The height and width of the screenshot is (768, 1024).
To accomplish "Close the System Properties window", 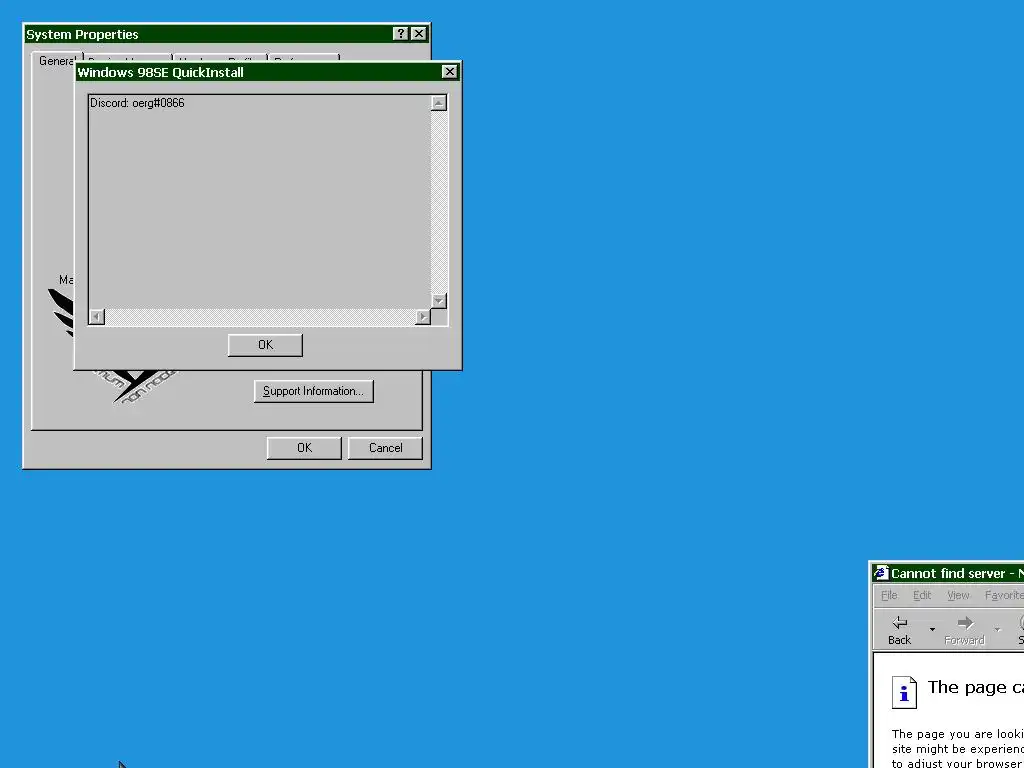I will [419, 34].
